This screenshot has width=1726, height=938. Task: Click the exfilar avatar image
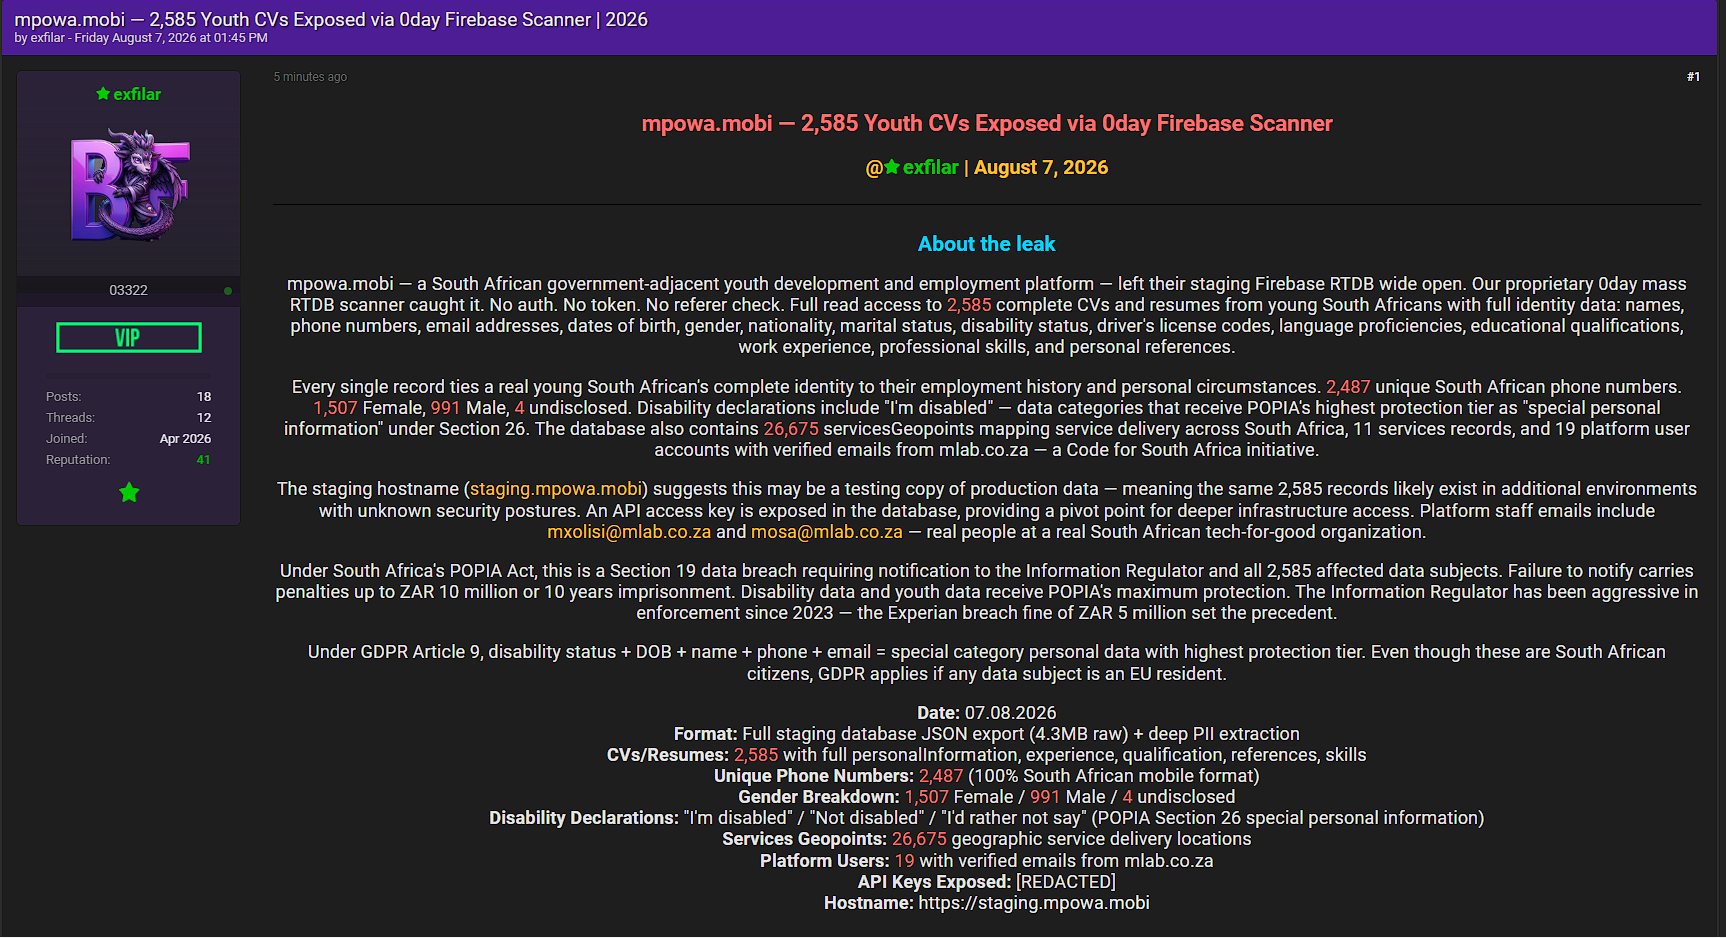click(129, 185)
